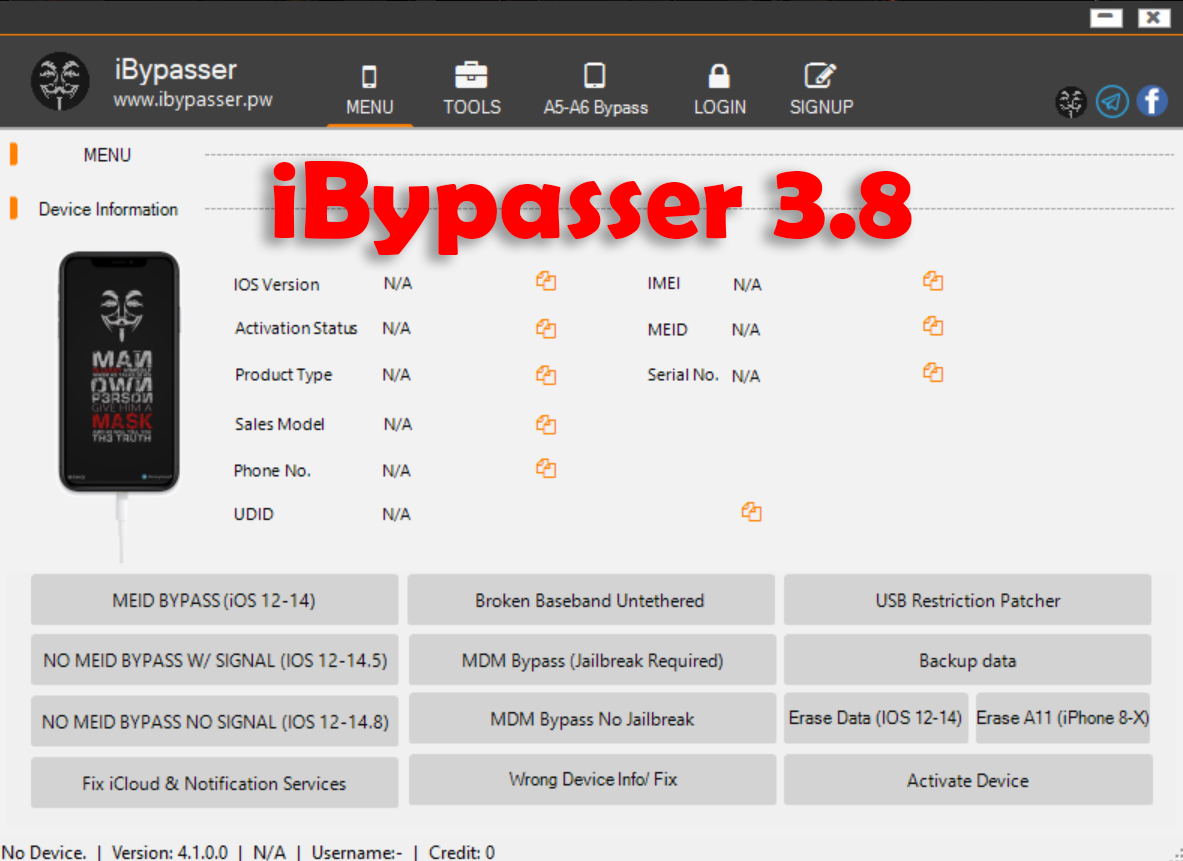
Task: Copy the MEID value
Action: point(933,326)
